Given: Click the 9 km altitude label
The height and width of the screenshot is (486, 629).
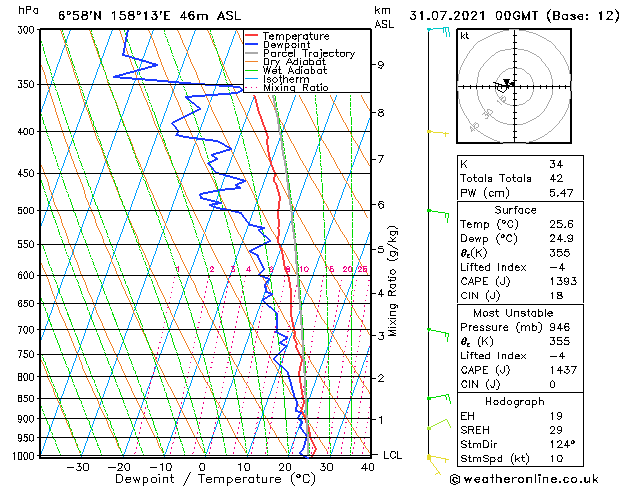Looking at the screenshot, I should 381,65.
